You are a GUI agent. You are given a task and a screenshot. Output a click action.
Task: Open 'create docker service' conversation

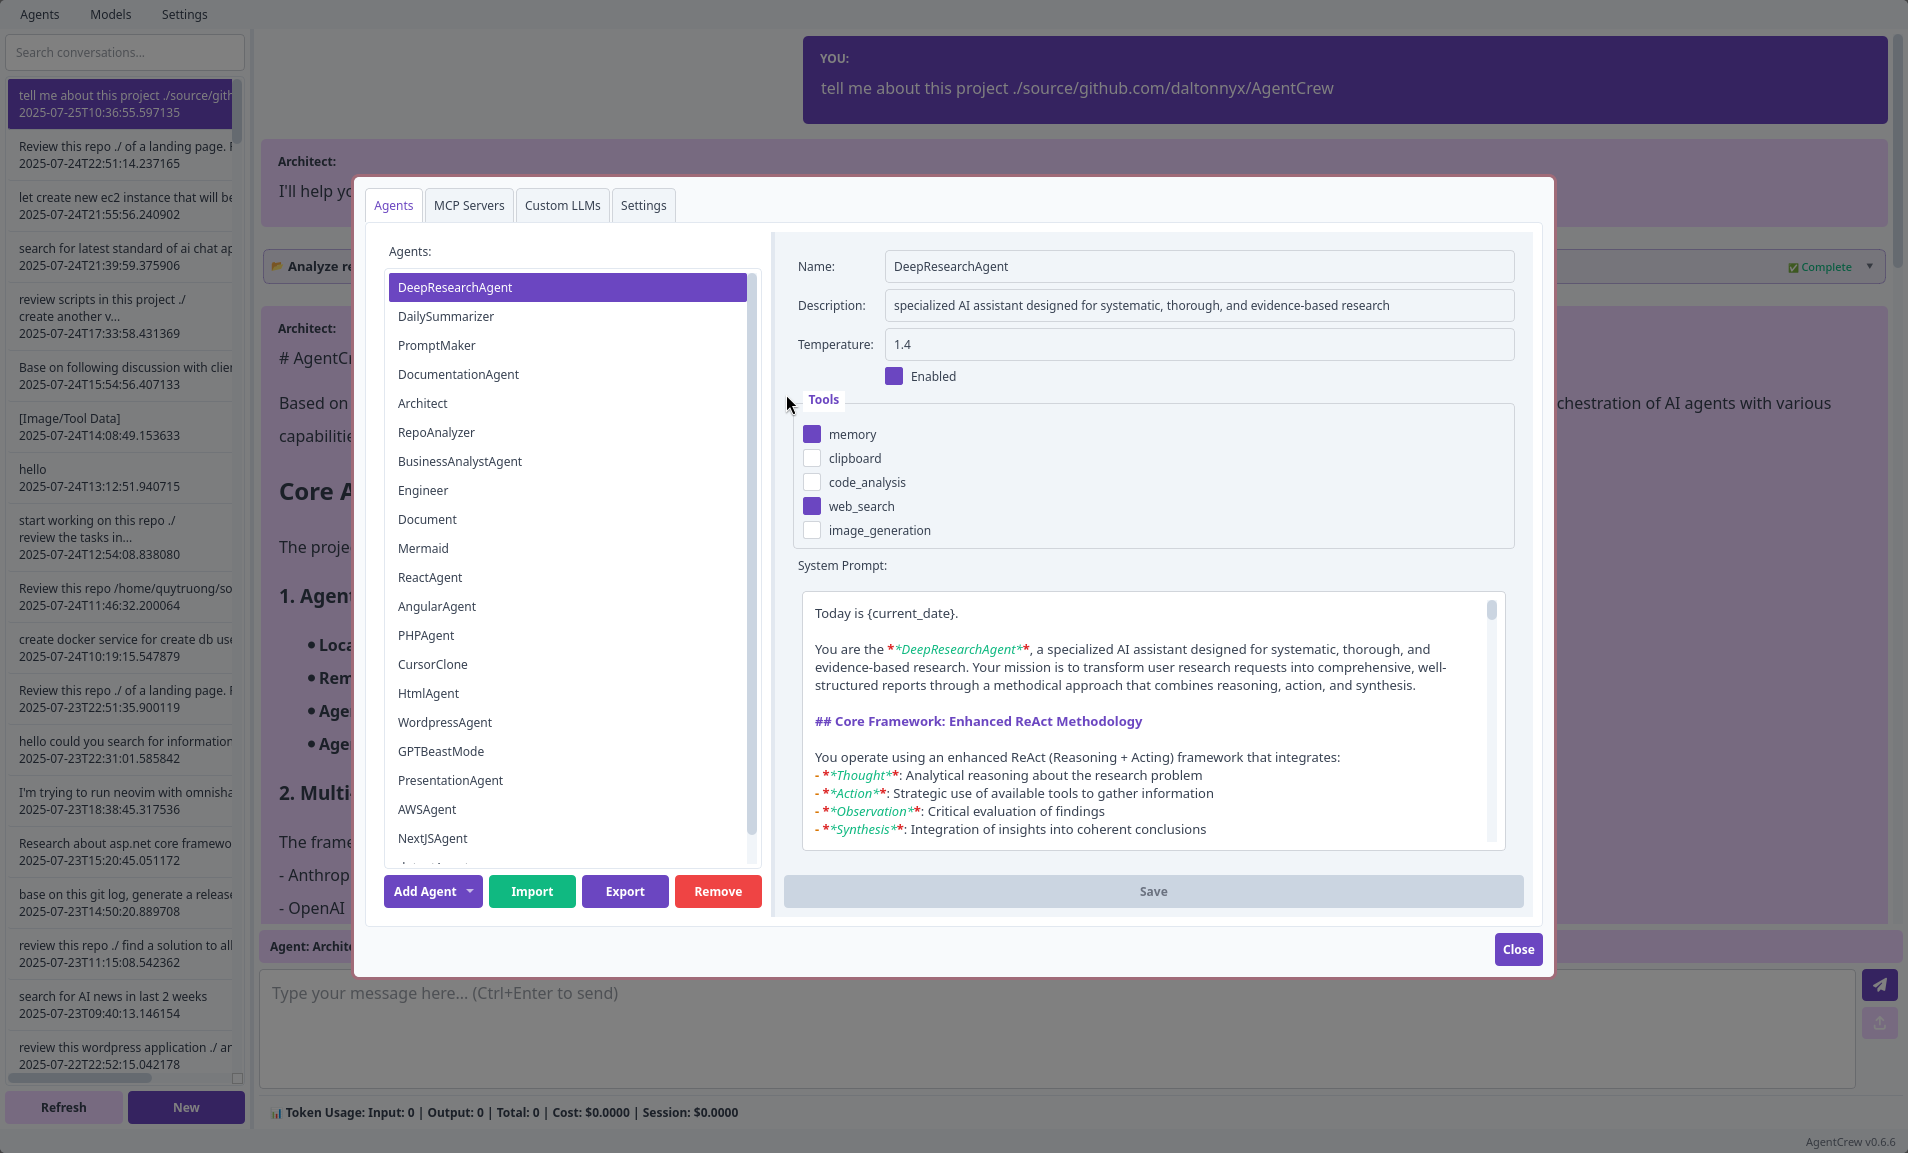click(x=120, y=648)
